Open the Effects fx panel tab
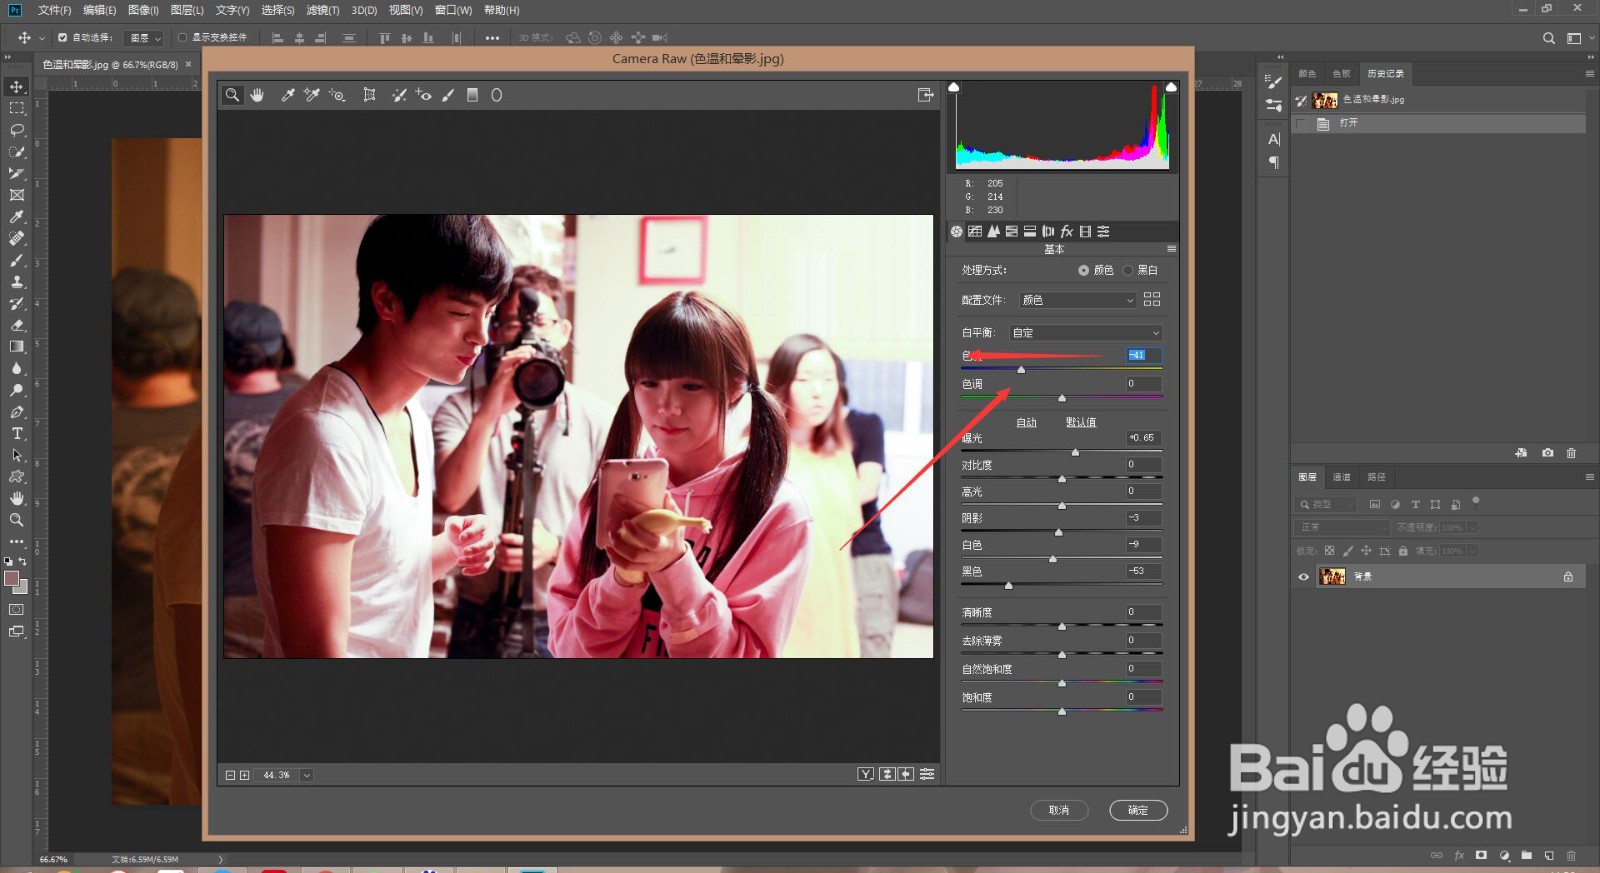Screen dimensions: 1600x873 [x=1067, y=231]
